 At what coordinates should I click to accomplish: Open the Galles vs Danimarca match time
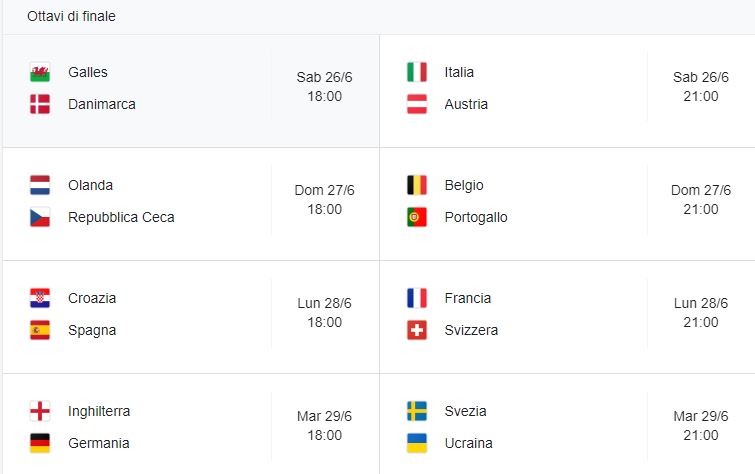324,87
